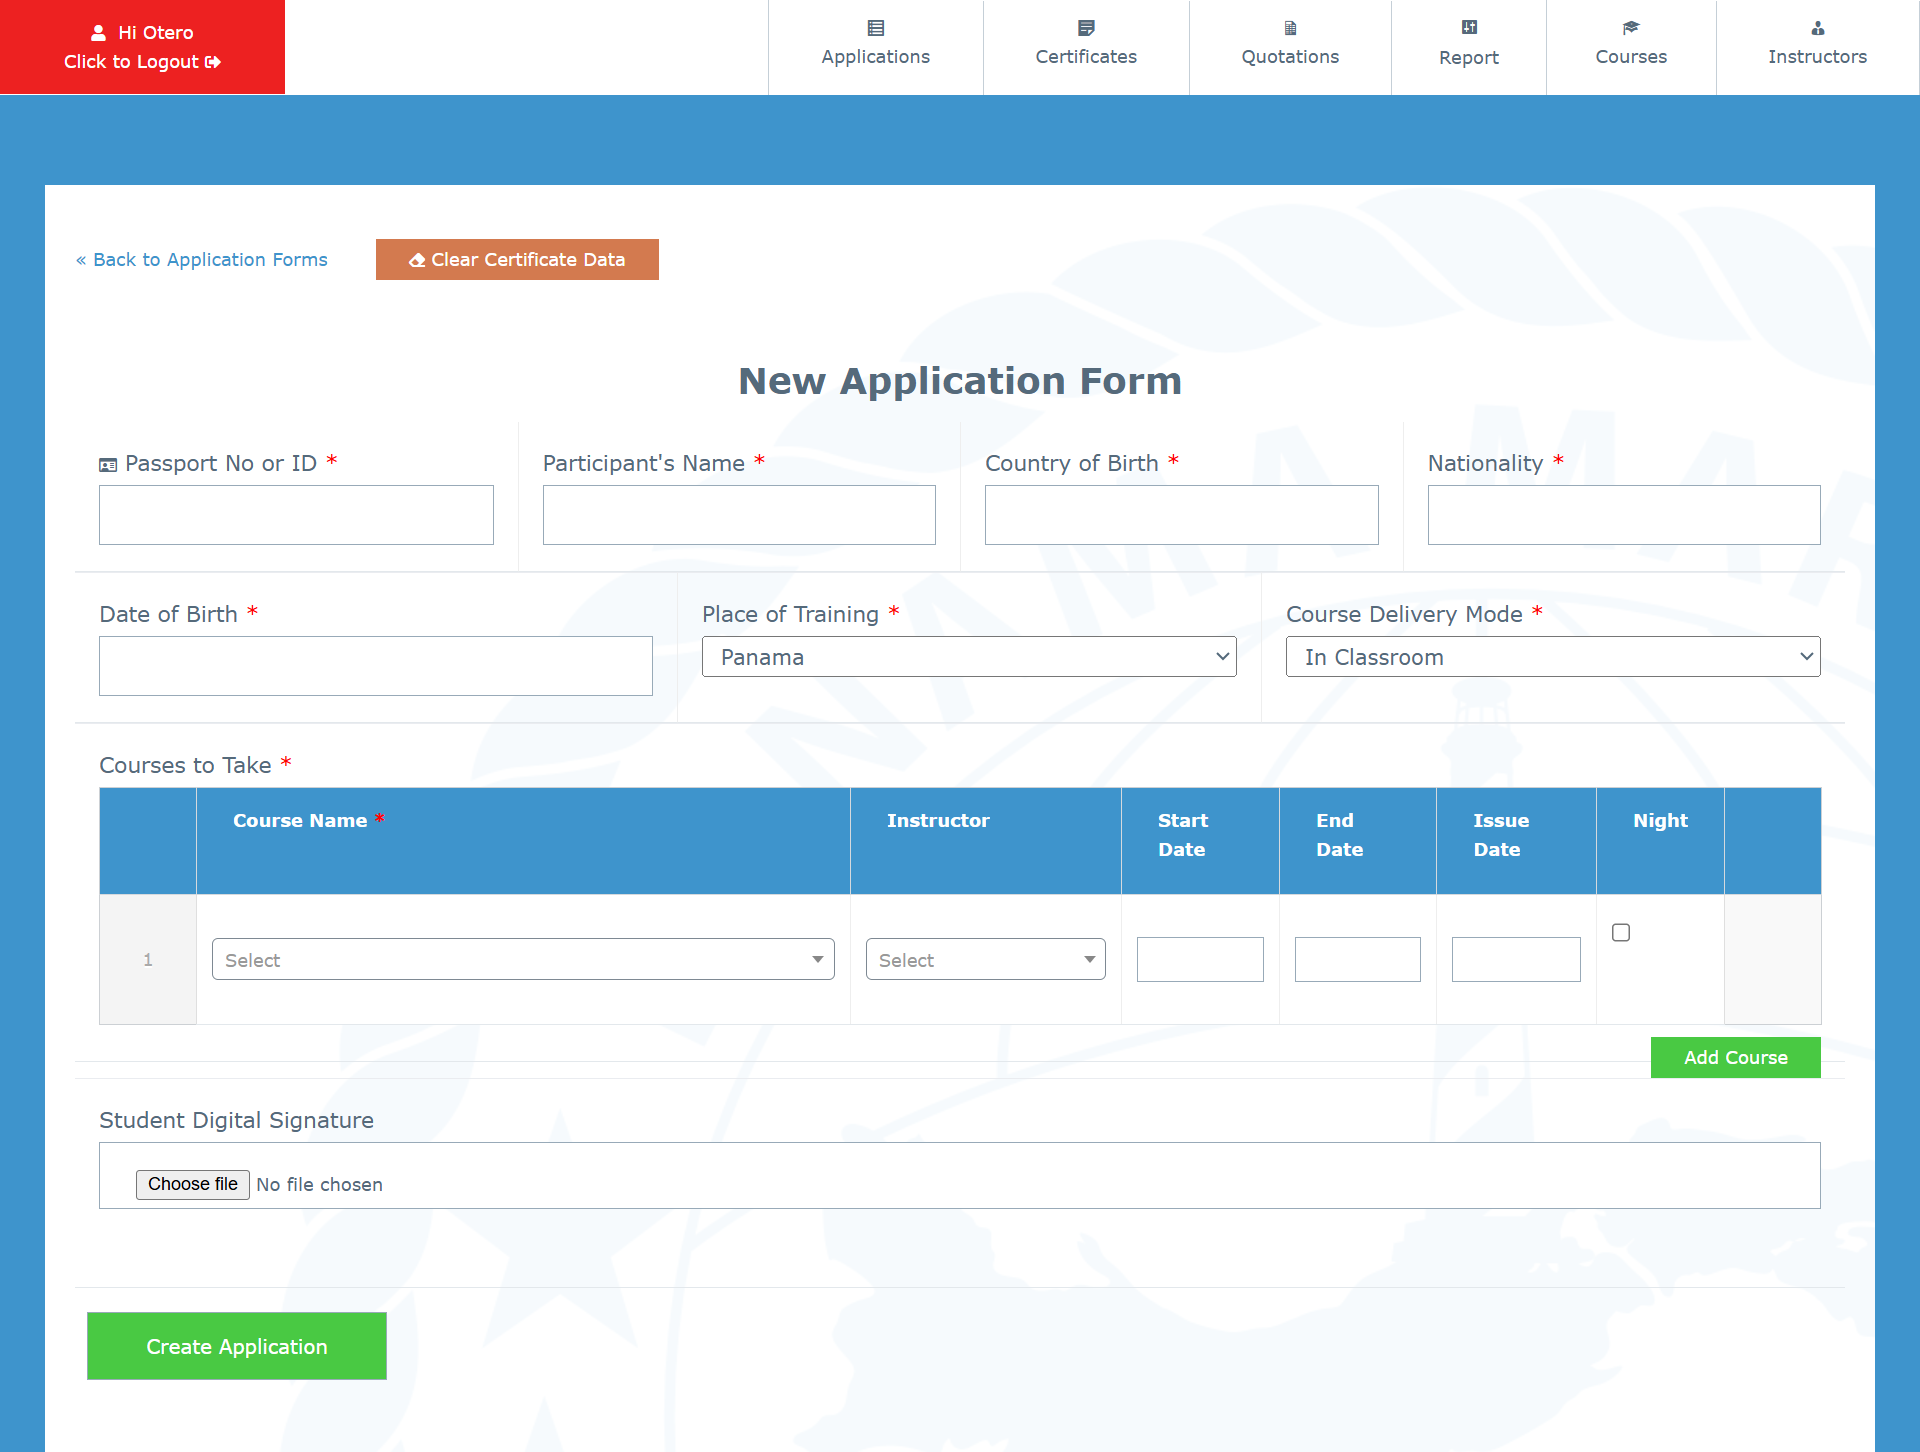1920x1452 pixels.
Task: Expand the Course Delivery Mode dropdown
Action: click(x=1552, y=657)
